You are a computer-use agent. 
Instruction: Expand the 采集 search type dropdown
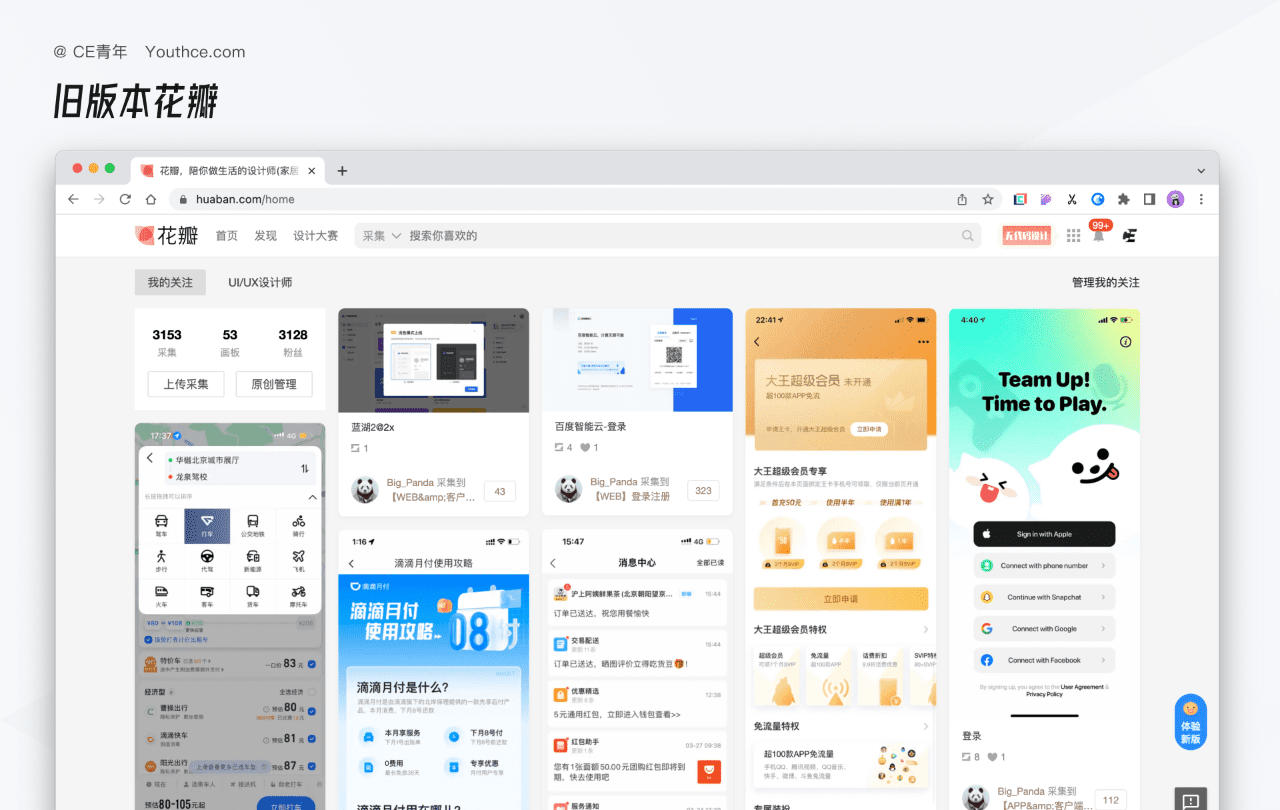(x=381, y=236)
